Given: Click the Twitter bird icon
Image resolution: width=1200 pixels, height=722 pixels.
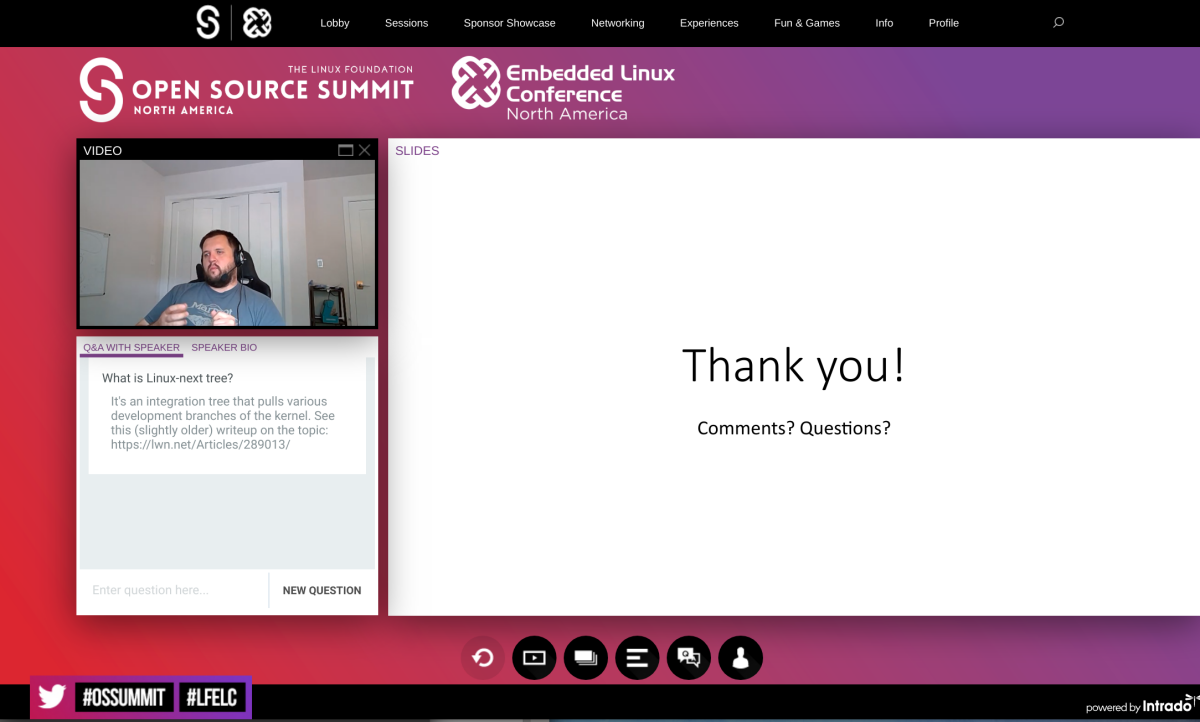Looking at the screenshot, I should point(52,697).
